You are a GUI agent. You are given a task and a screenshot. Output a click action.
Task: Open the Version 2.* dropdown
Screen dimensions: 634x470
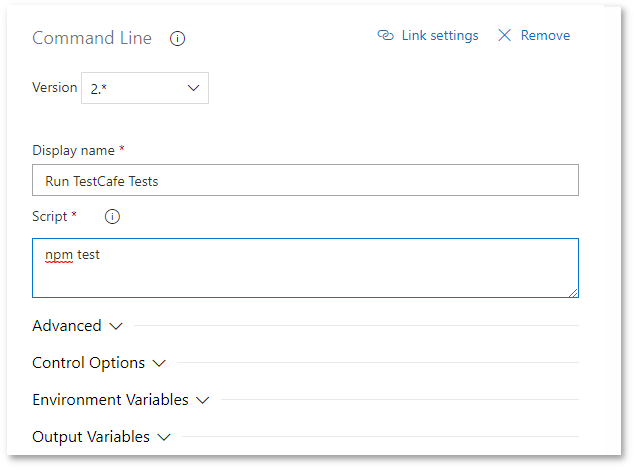146,88
